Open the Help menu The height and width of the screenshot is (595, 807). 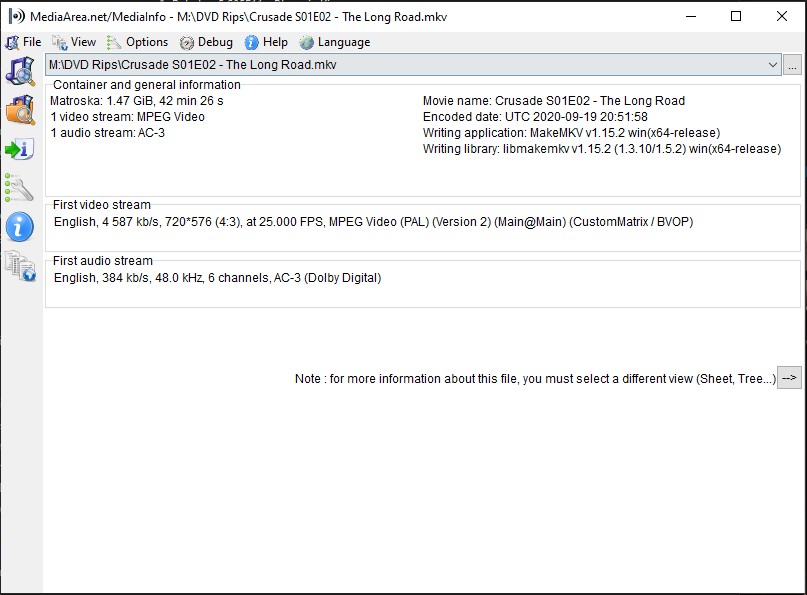(266, 42)
